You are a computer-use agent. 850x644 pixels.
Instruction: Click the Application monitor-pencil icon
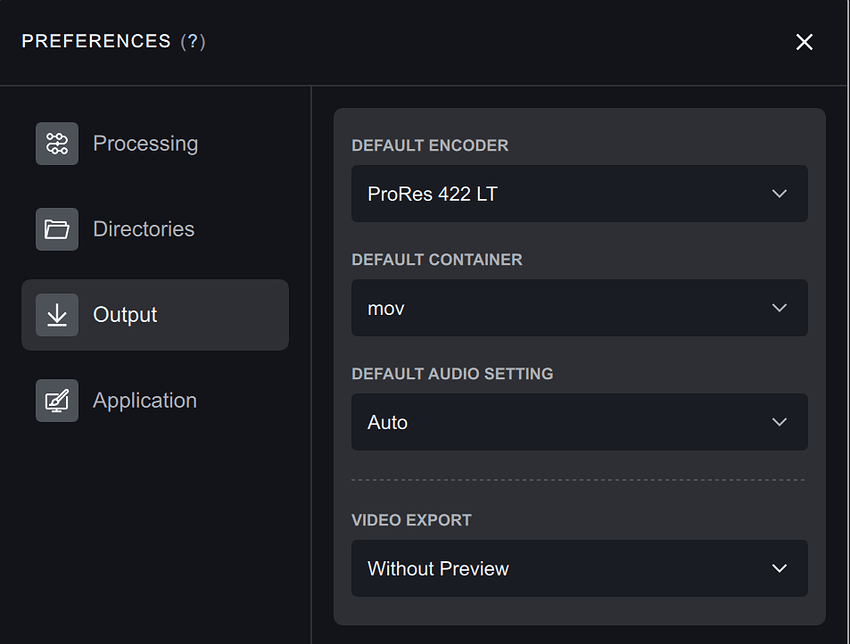coord(57,401)
